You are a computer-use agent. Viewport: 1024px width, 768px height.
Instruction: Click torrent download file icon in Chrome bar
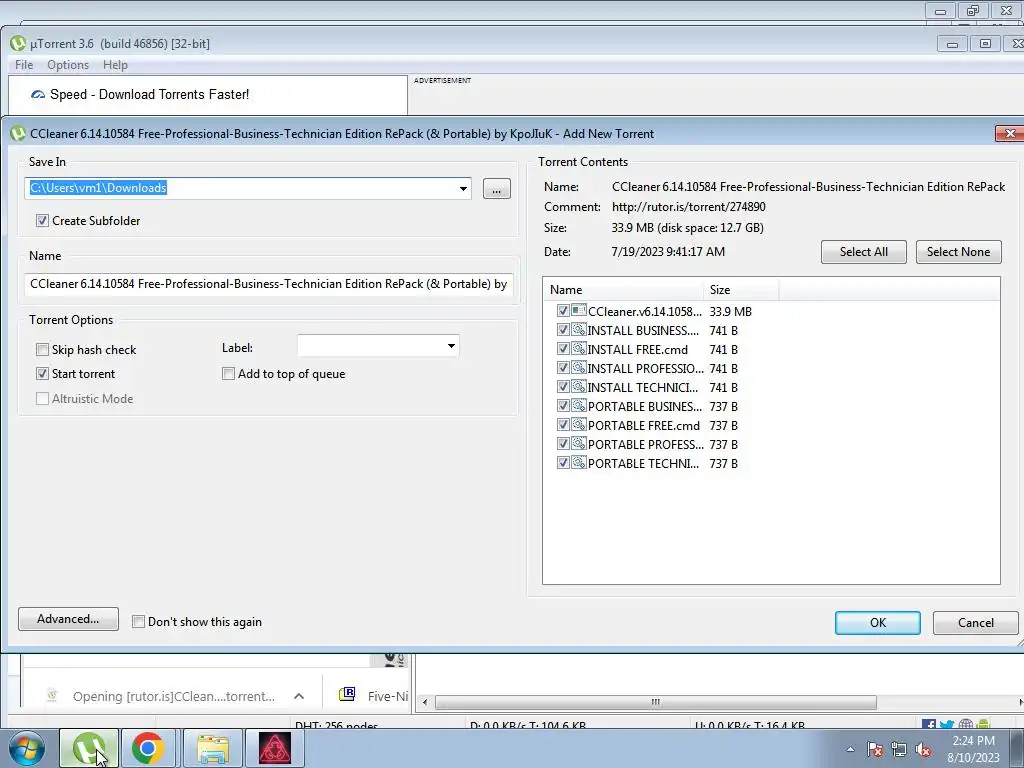point(52,696)
